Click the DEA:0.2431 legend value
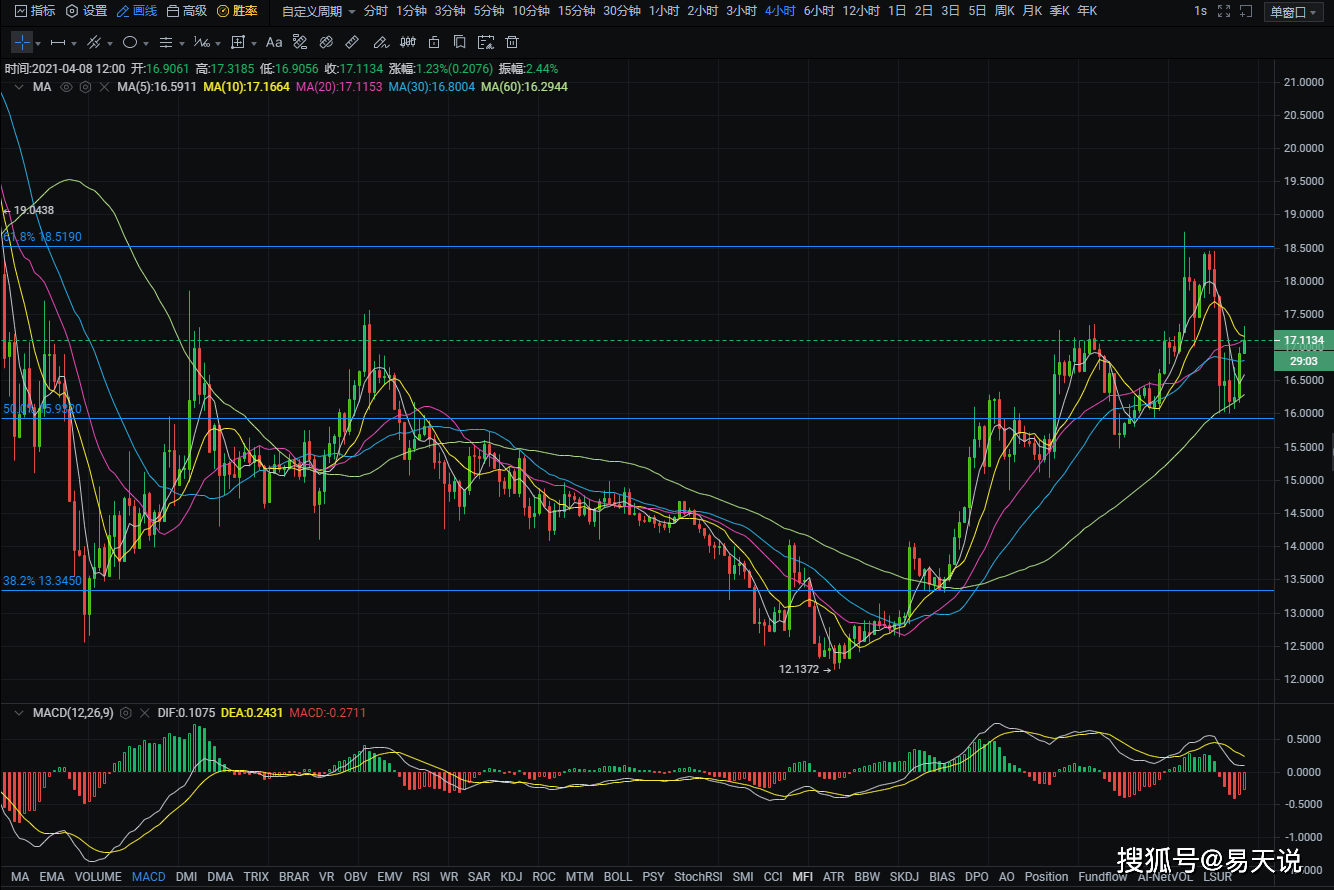Screen dimensions: 1334x890 coord(252,713)
